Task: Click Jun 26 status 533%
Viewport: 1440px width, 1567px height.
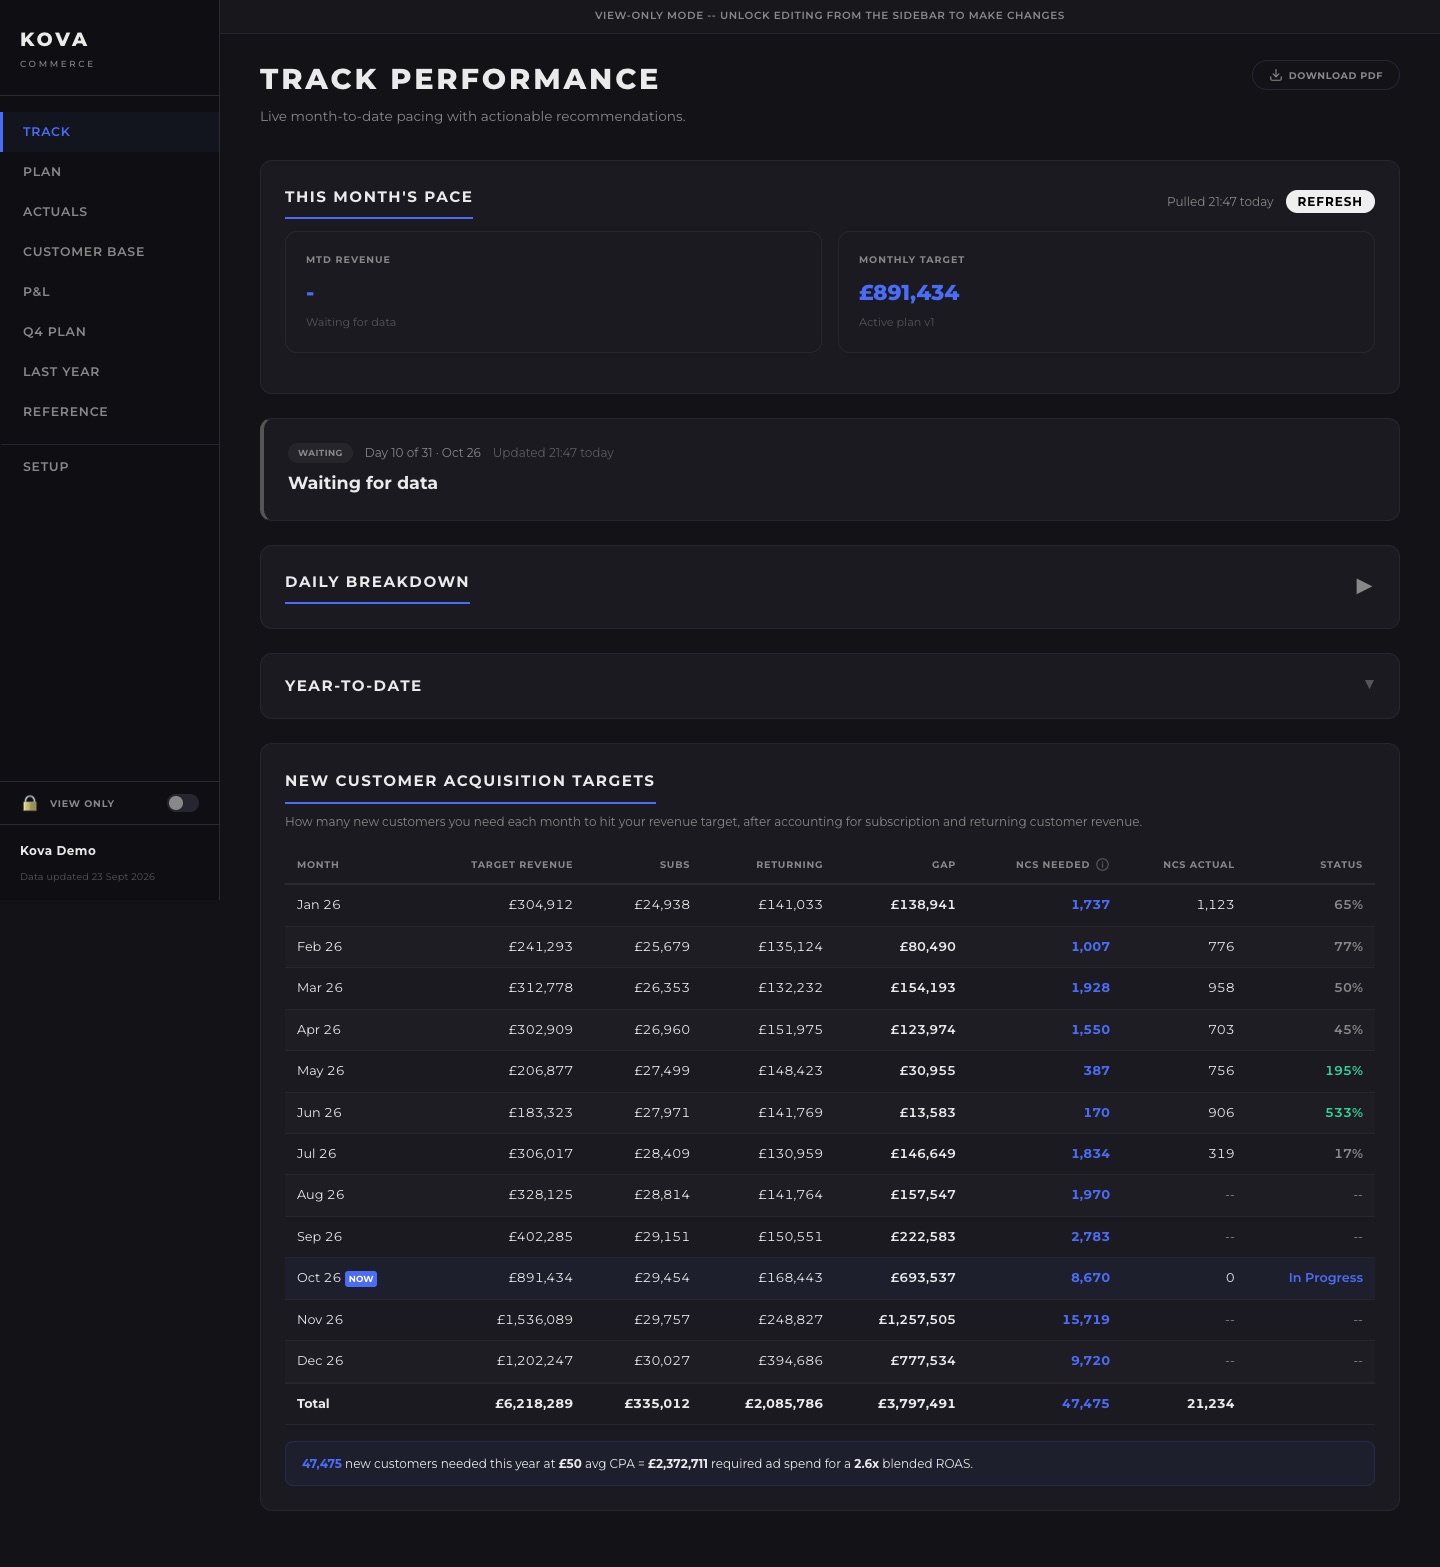Action: click(x=1344, y=1113)
